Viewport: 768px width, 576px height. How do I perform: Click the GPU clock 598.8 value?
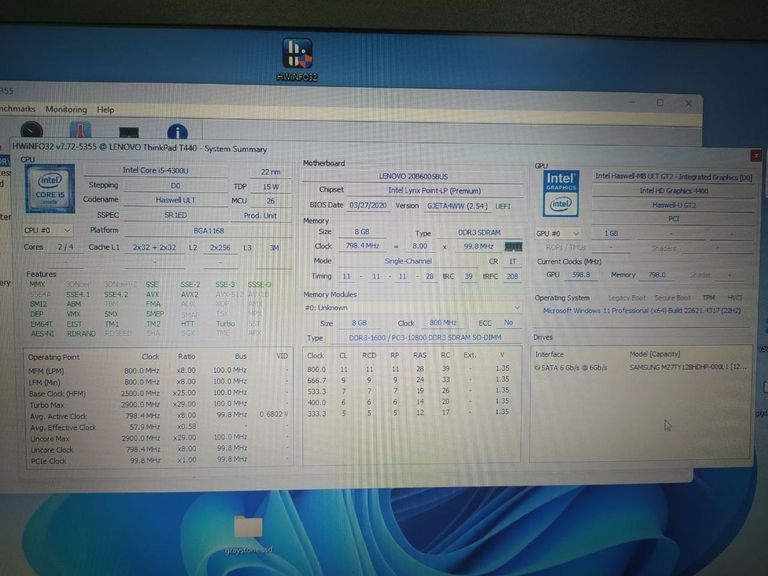pos(581,275)
